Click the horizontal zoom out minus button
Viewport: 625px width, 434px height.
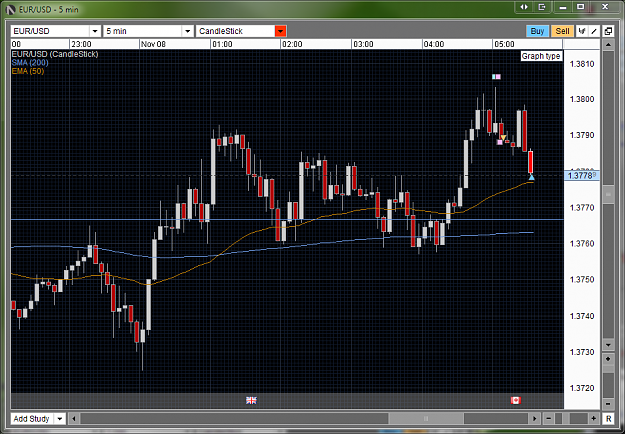(x=548, y=419)
